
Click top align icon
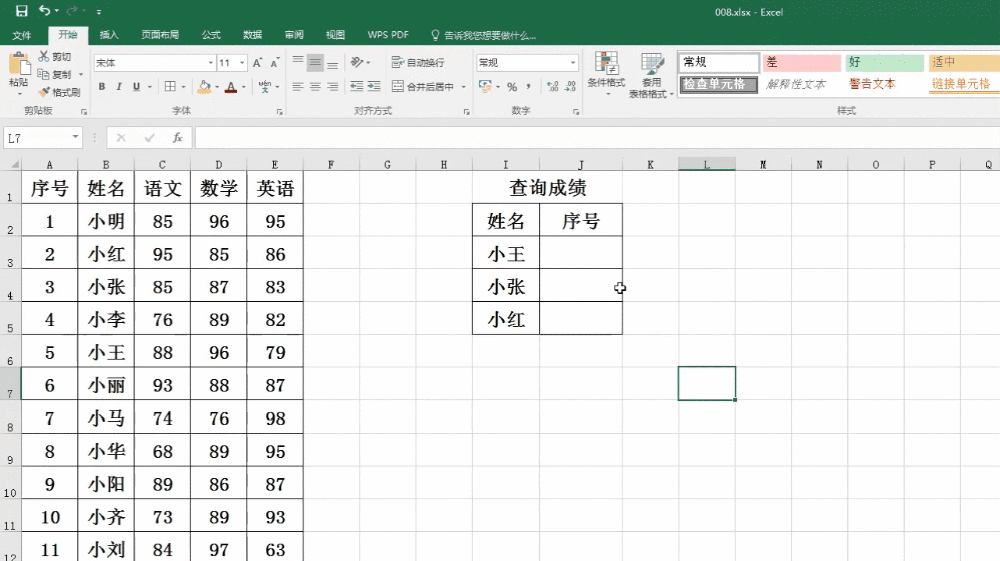[297, 62]
